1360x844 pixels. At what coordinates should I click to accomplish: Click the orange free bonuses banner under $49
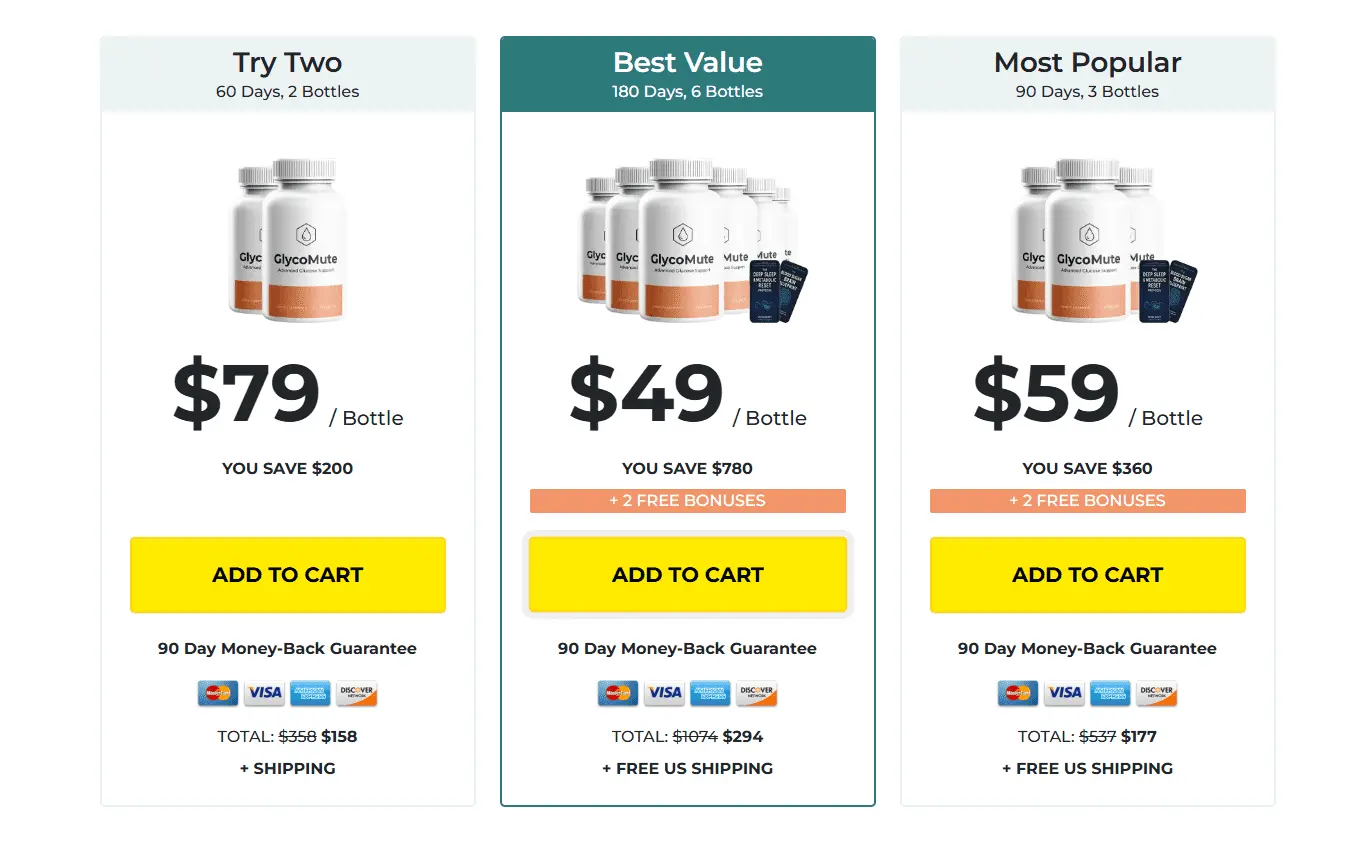(688, 501)
